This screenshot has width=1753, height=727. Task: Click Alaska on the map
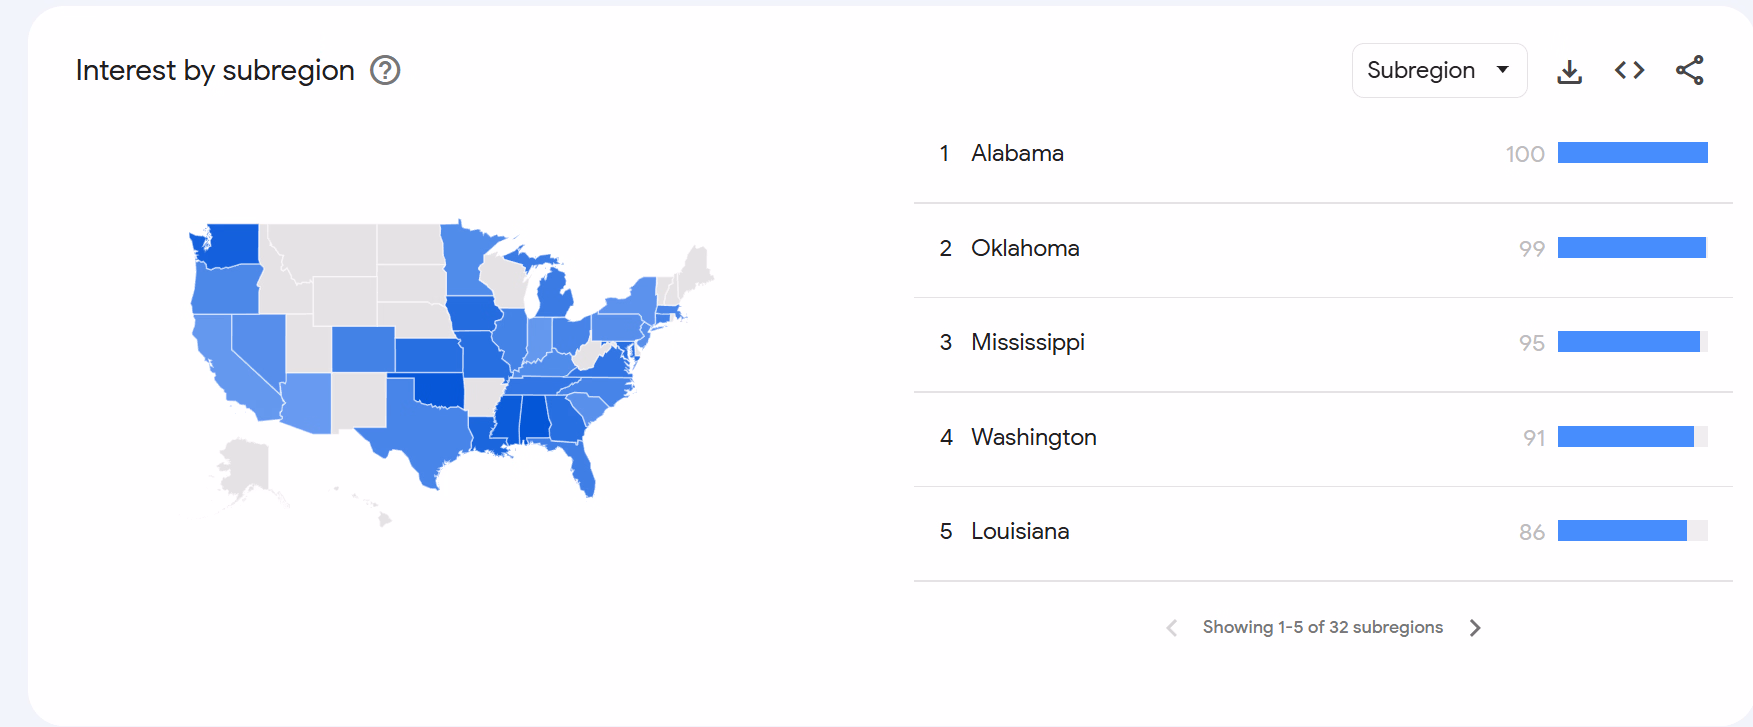point(245,468)
